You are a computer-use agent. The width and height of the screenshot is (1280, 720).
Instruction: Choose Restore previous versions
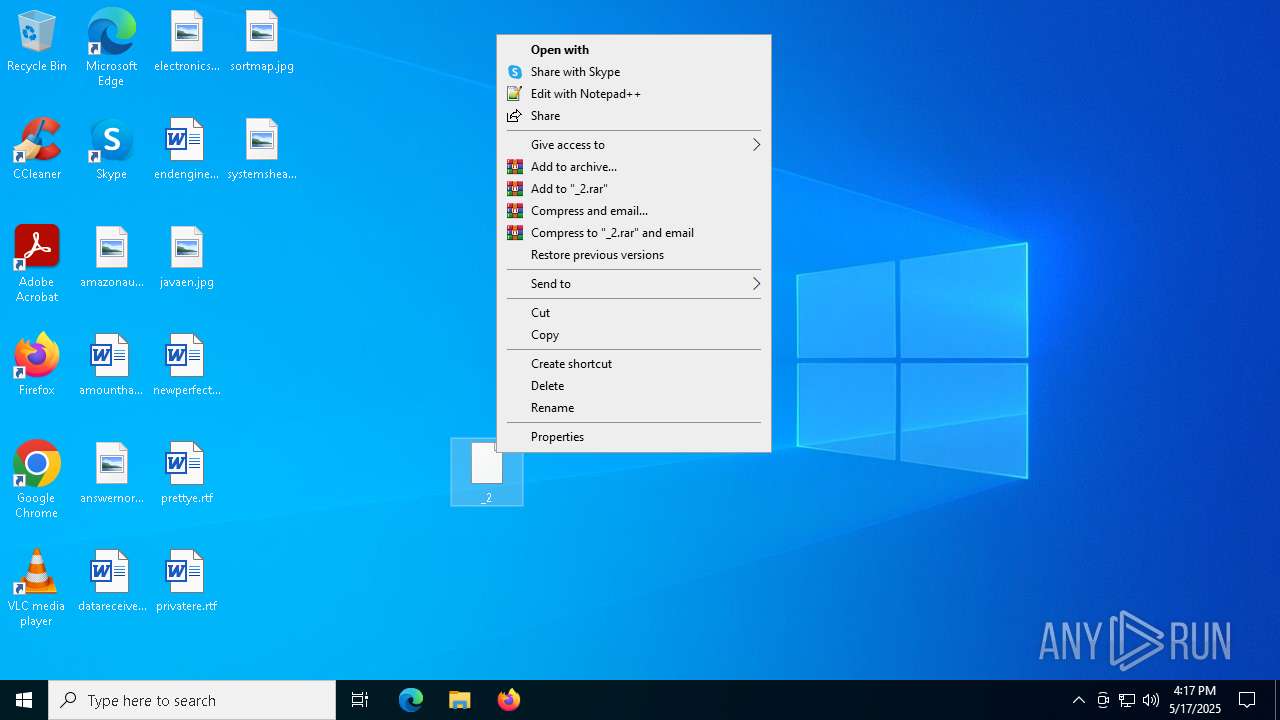tap(634, 255)
